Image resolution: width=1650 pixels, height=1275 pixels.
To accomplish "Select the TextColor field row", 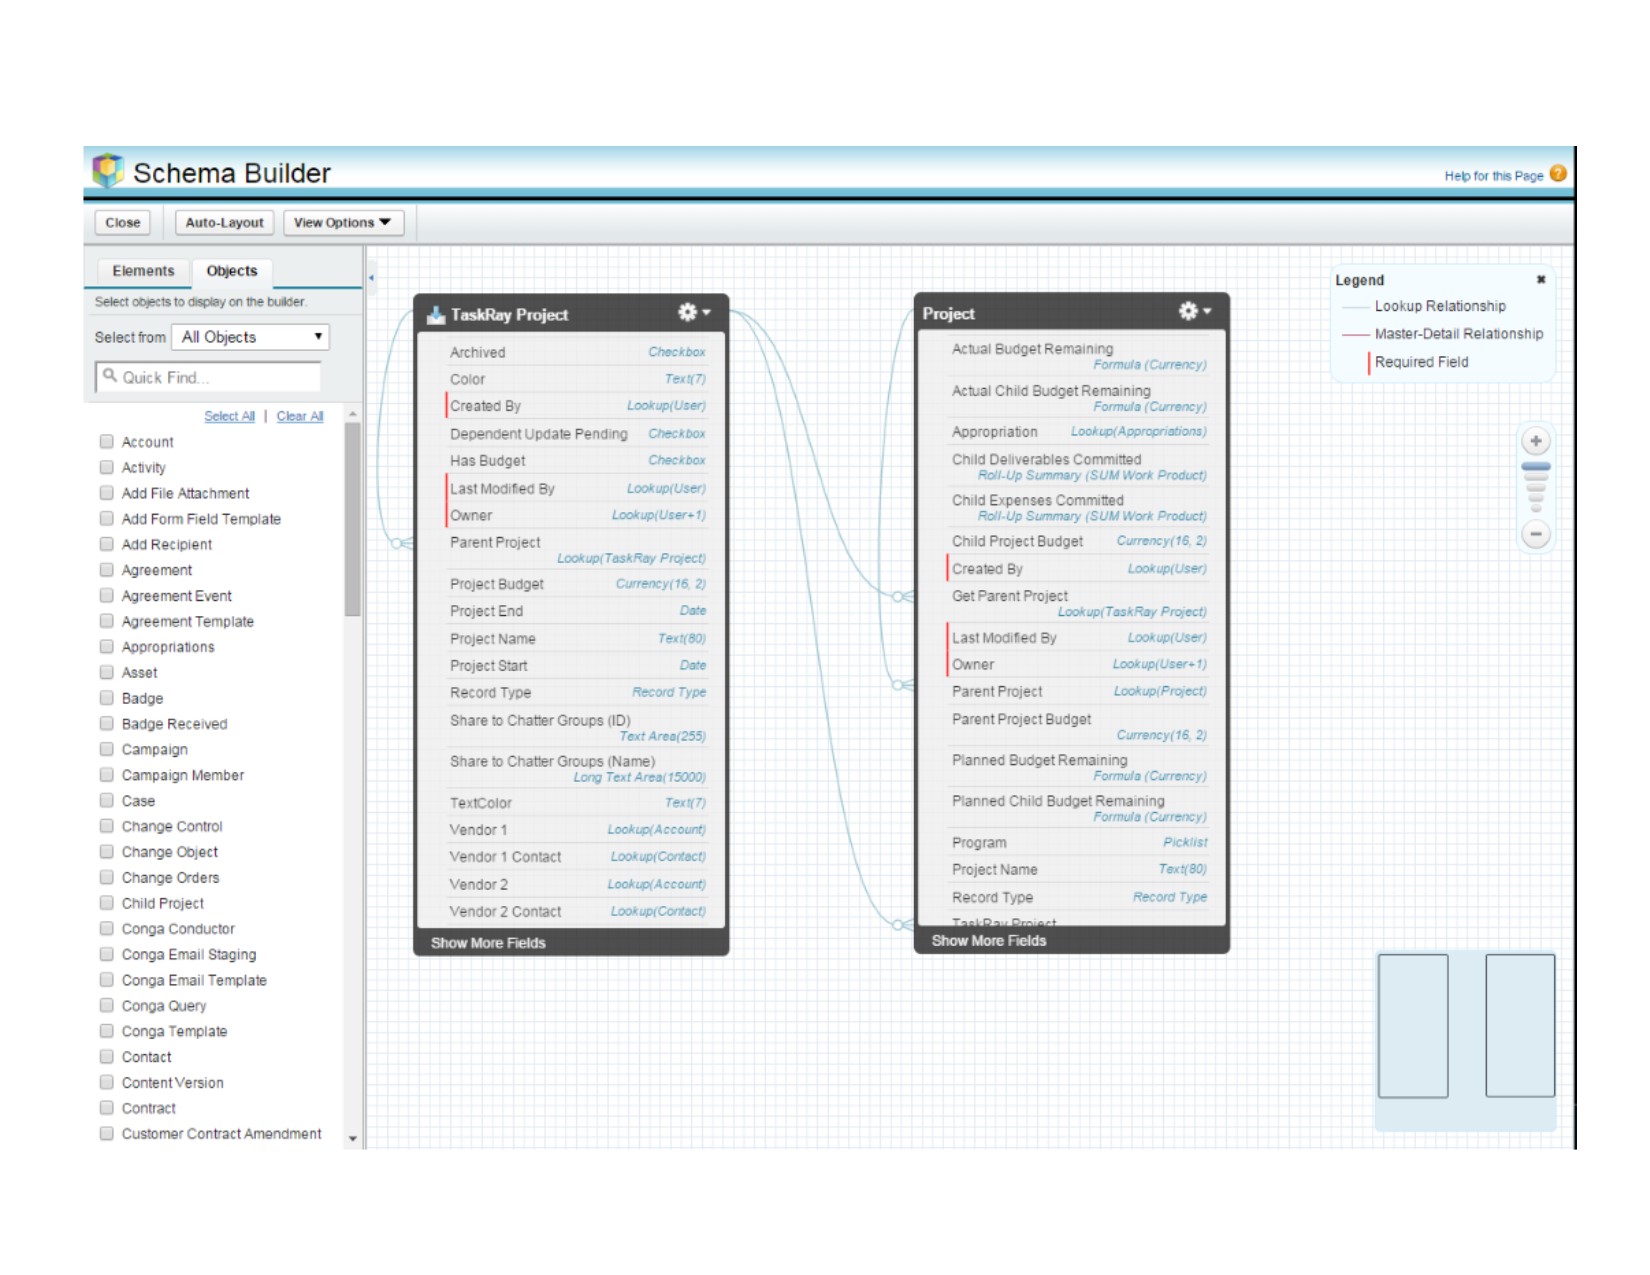I will [x=577, y=803].
